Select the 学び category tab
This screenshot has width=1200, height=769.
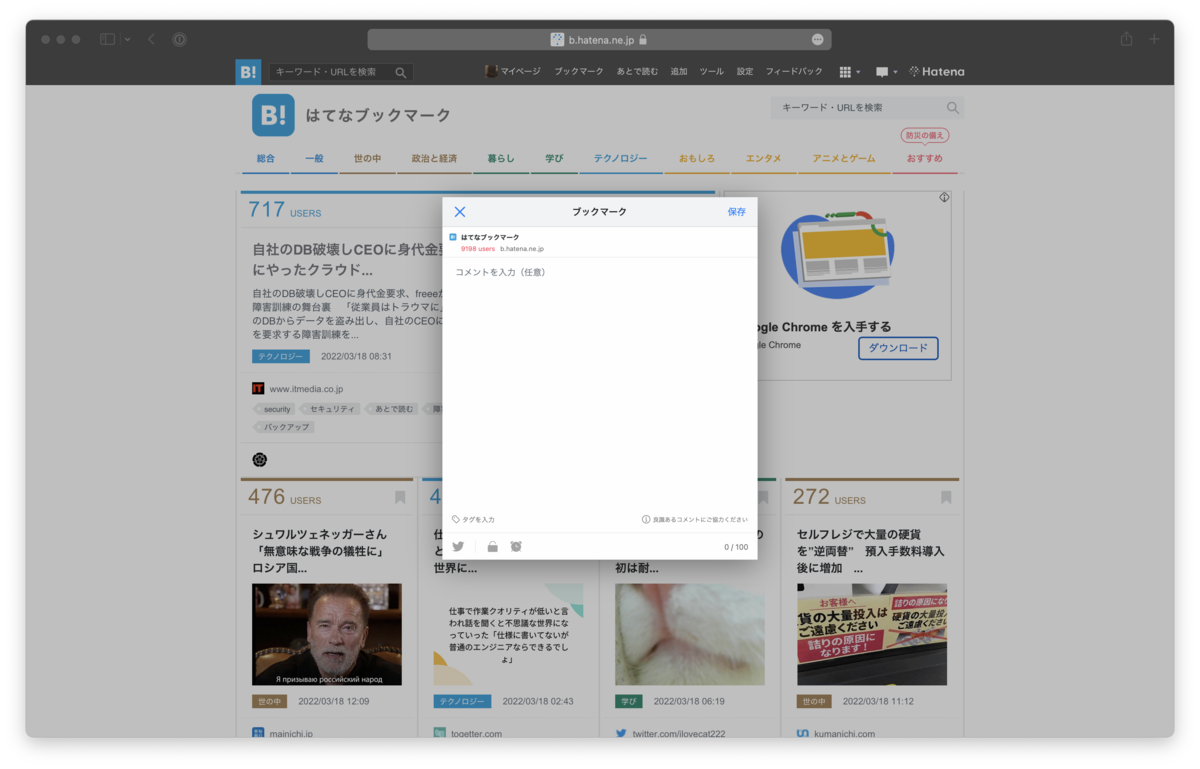point(554,159)
